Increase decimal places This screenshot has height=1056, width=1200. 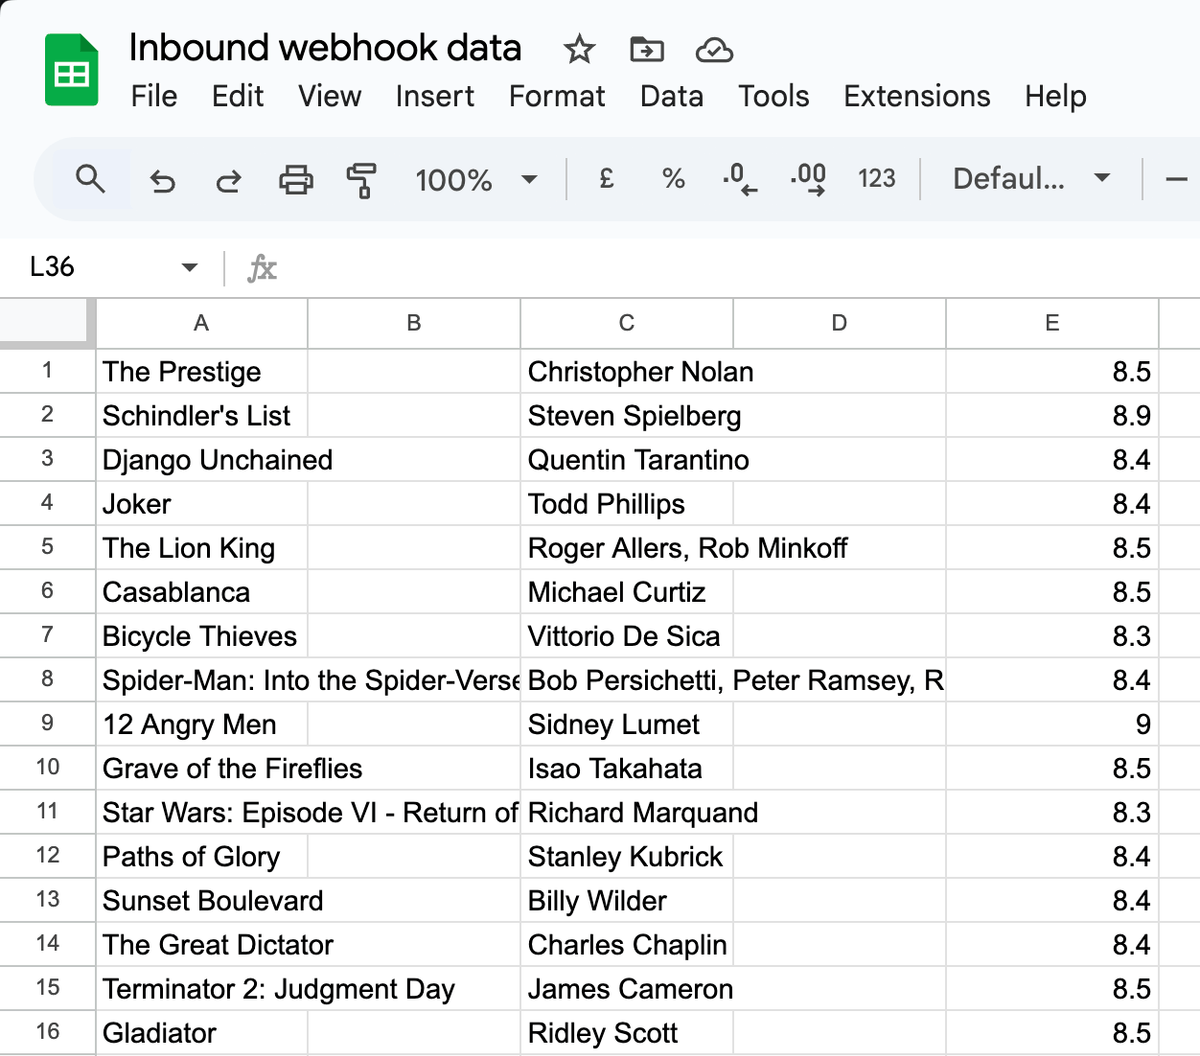tap(806, 180)
